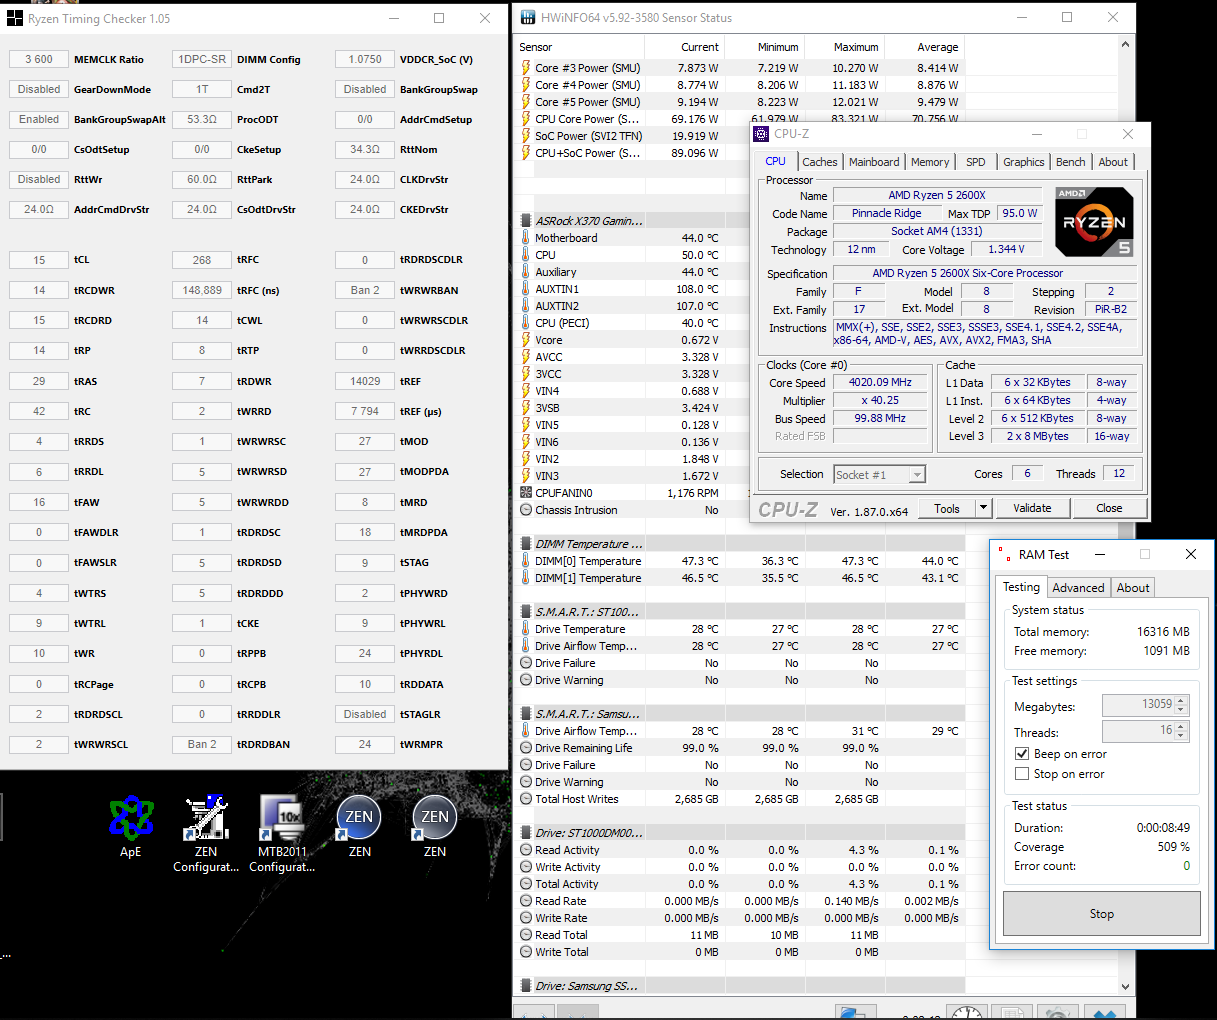
Task: Click the tRFC value 268 field
Action: 202,260
